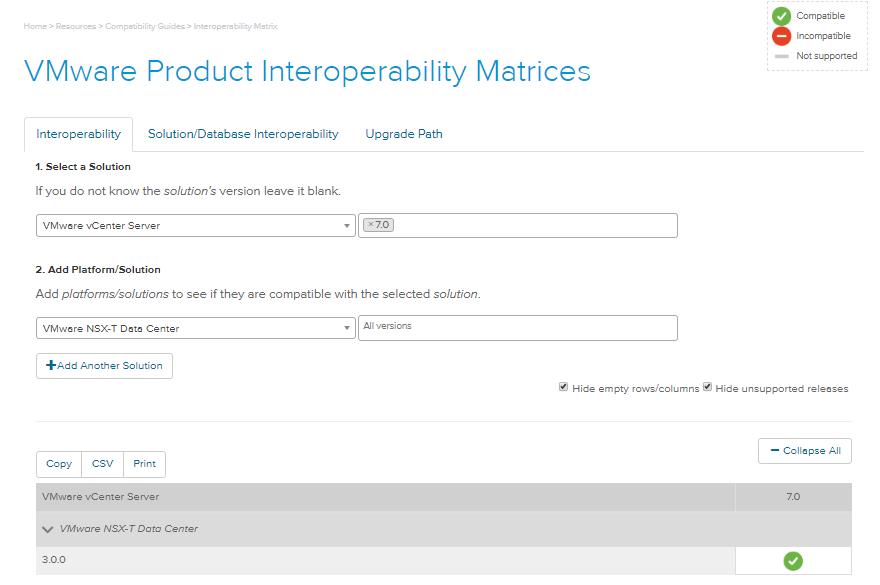
Task: Open the Resources breadcrumb link
Action: [x=76, y=26]
